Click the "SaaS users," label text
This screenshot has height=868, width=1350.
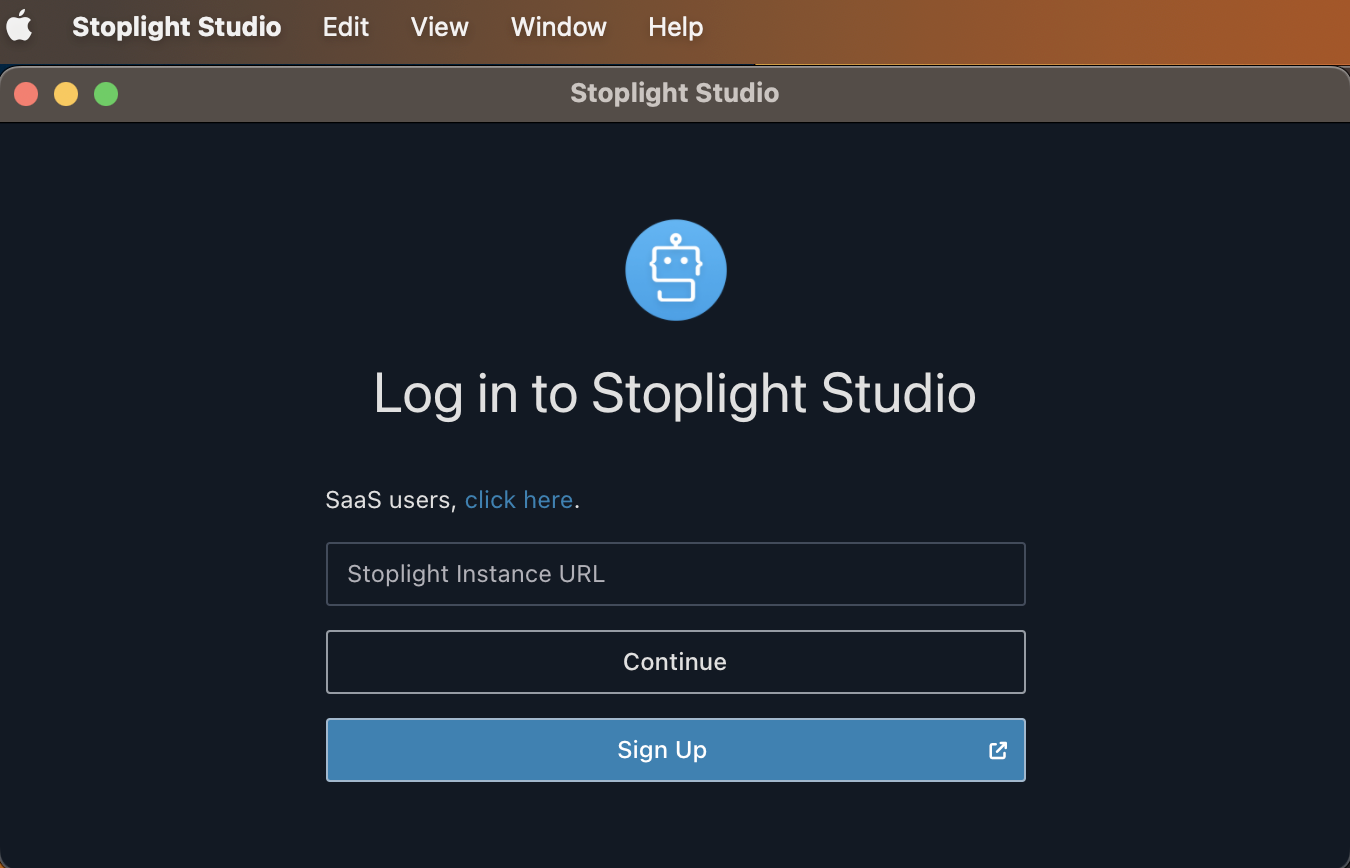[391, 500]
